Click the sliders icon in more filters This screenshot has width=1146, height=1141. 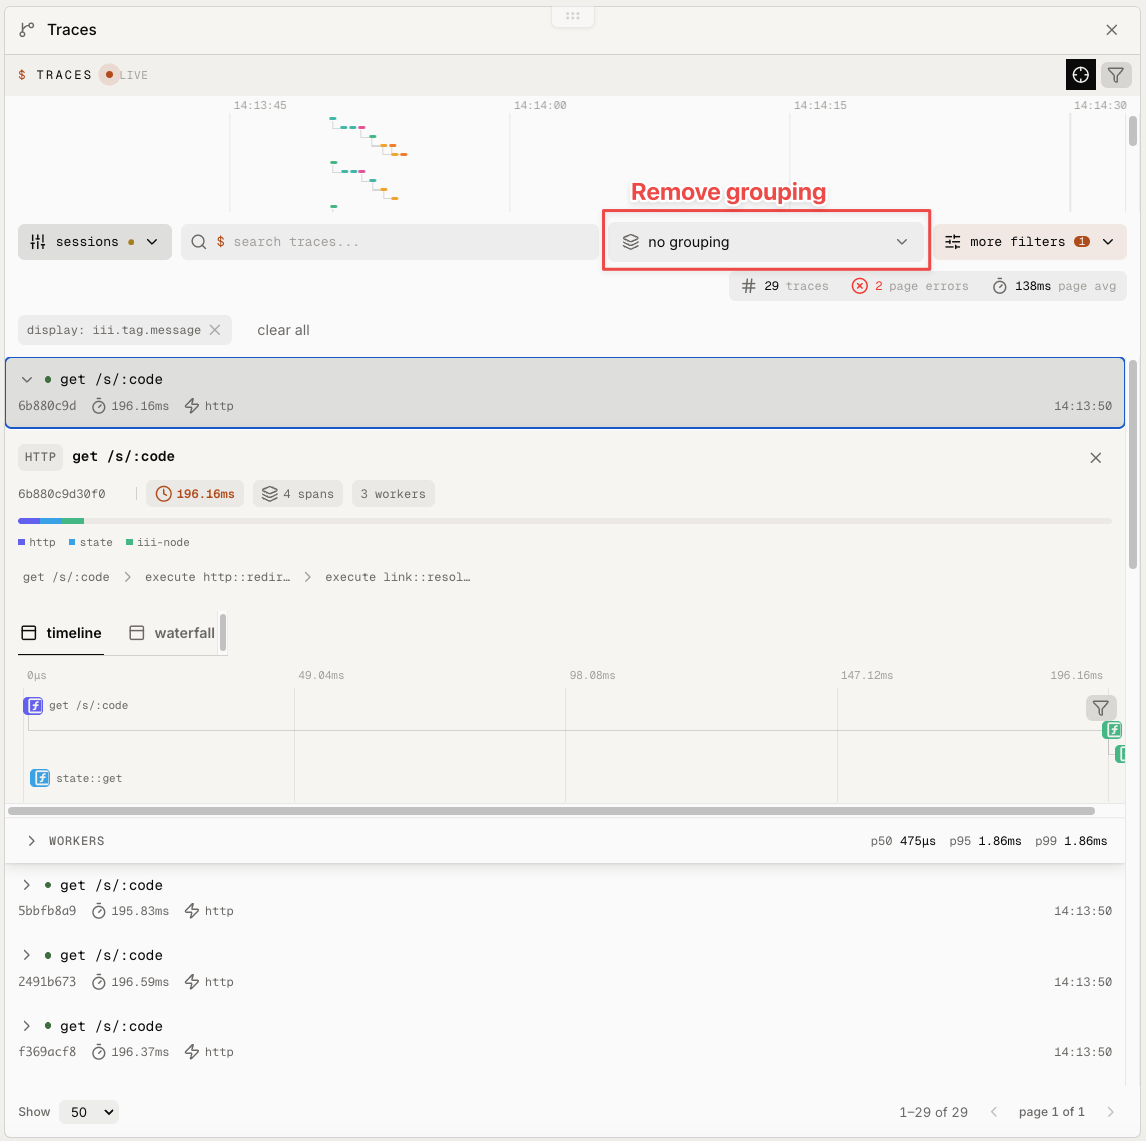[952, 242]
